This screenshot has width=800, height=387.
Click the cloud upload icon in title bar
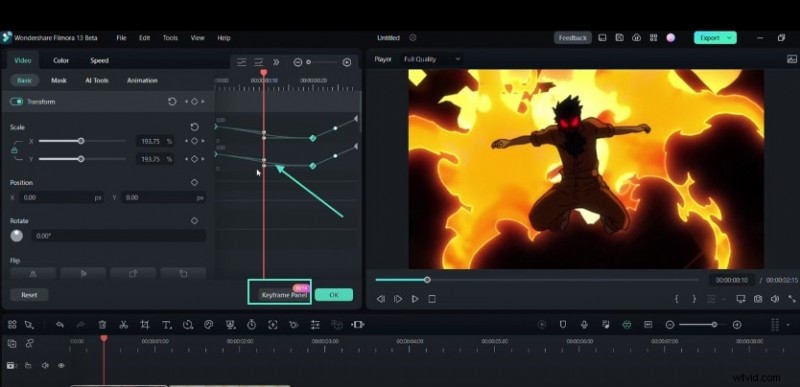point(636,38)
